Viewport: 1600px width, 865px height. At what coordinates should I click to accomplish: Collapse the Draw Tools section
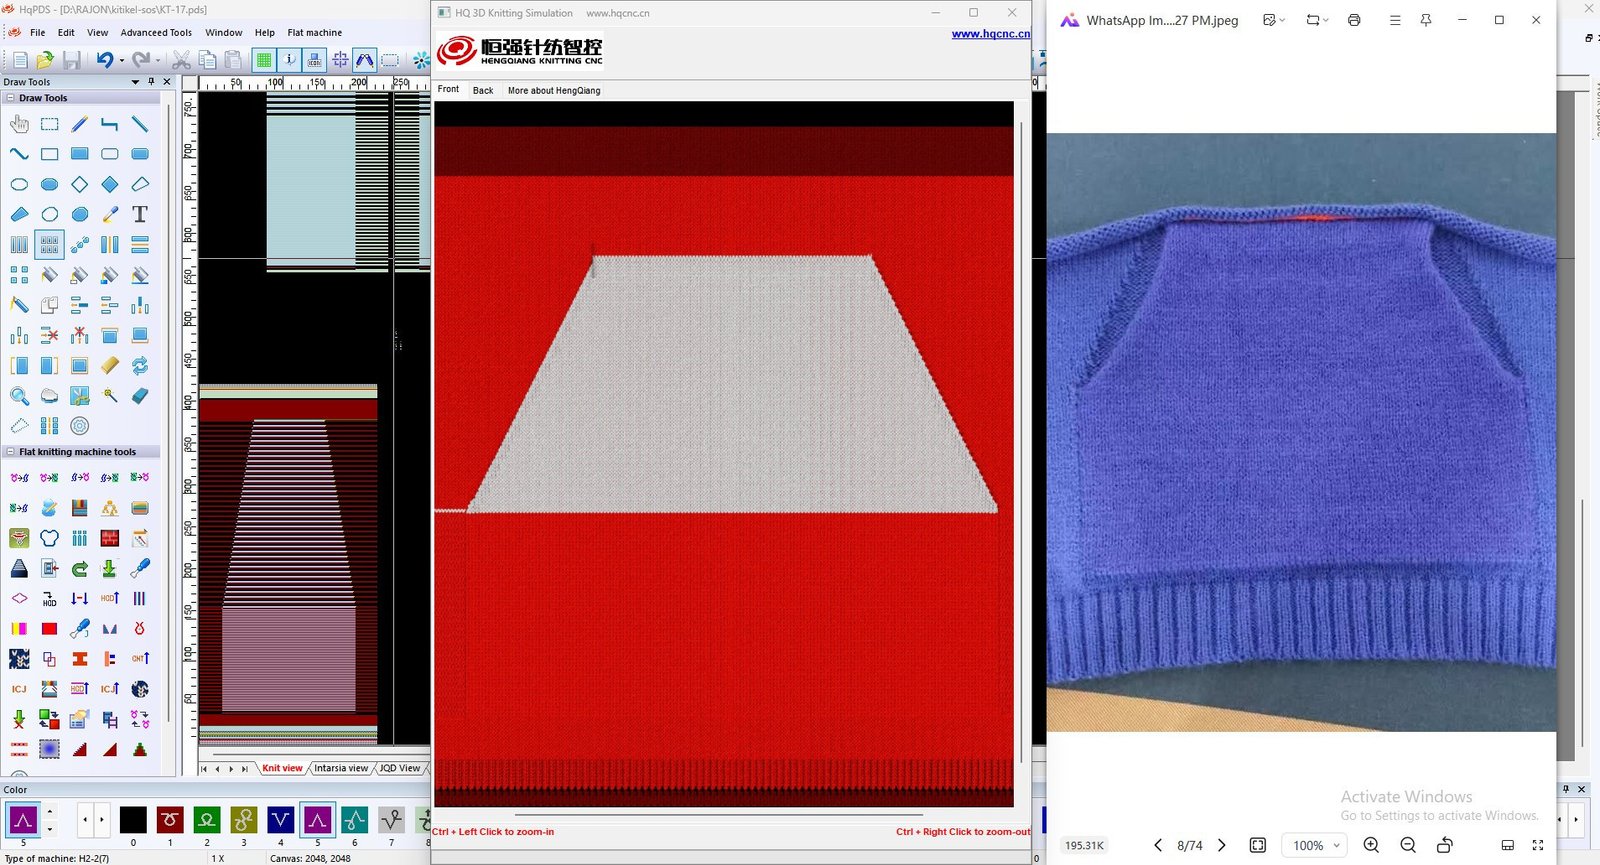[10, 98]
